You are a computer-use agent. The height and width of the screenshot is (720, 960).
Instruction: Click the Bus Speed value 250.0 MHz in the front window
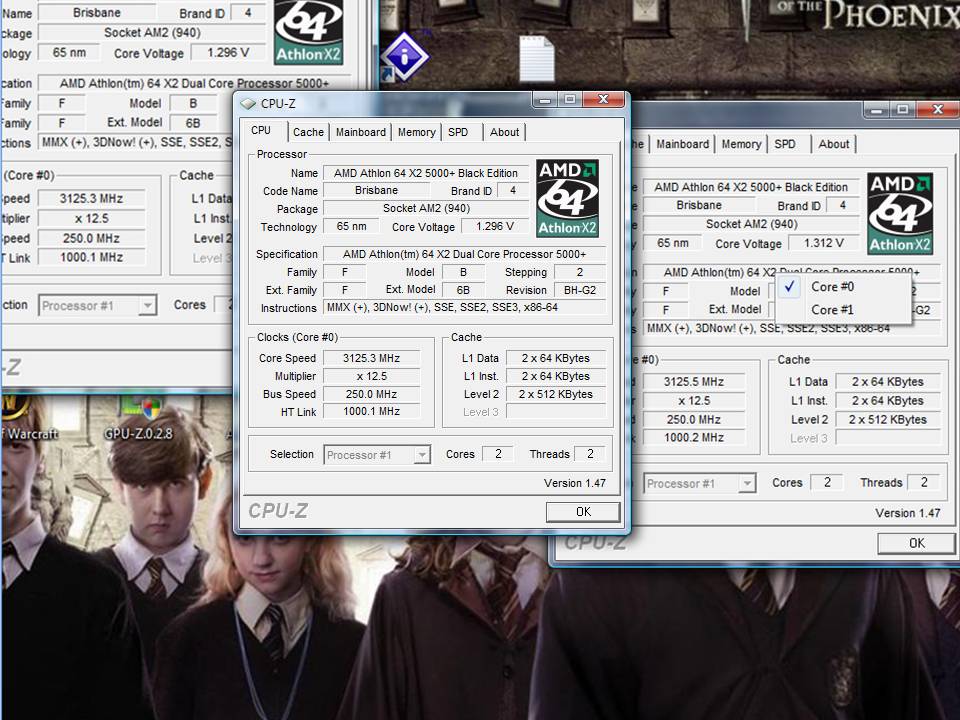pos(372,394)
